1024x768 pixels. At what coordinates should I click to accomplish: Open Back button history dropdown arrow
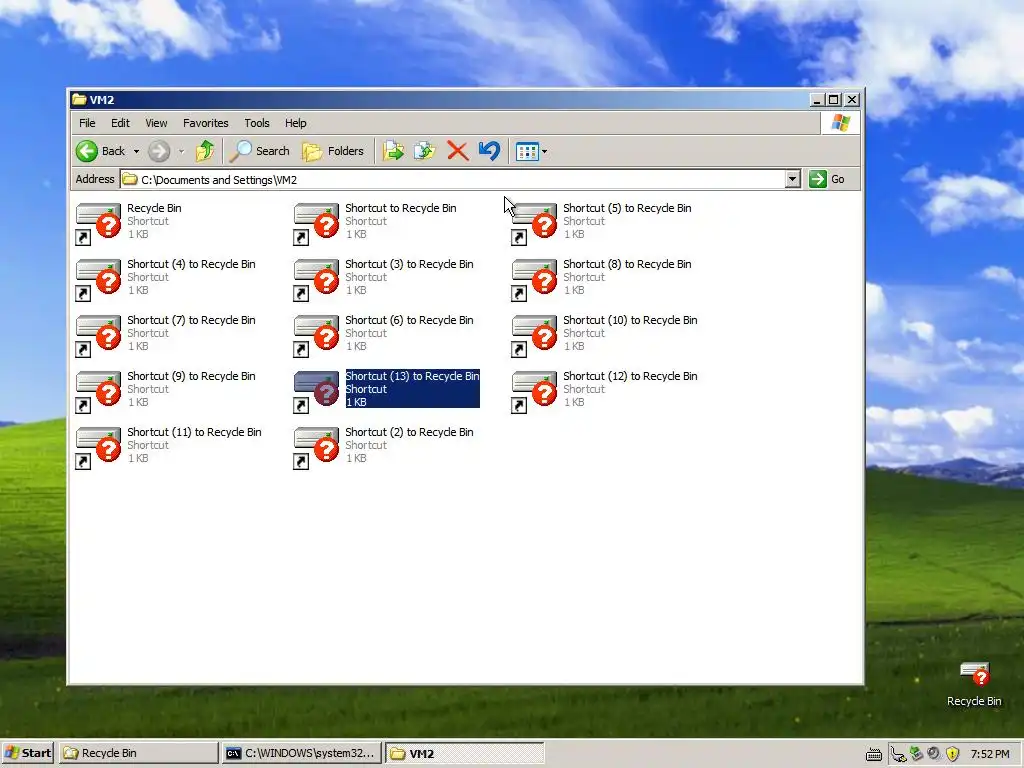pos(136,152)
